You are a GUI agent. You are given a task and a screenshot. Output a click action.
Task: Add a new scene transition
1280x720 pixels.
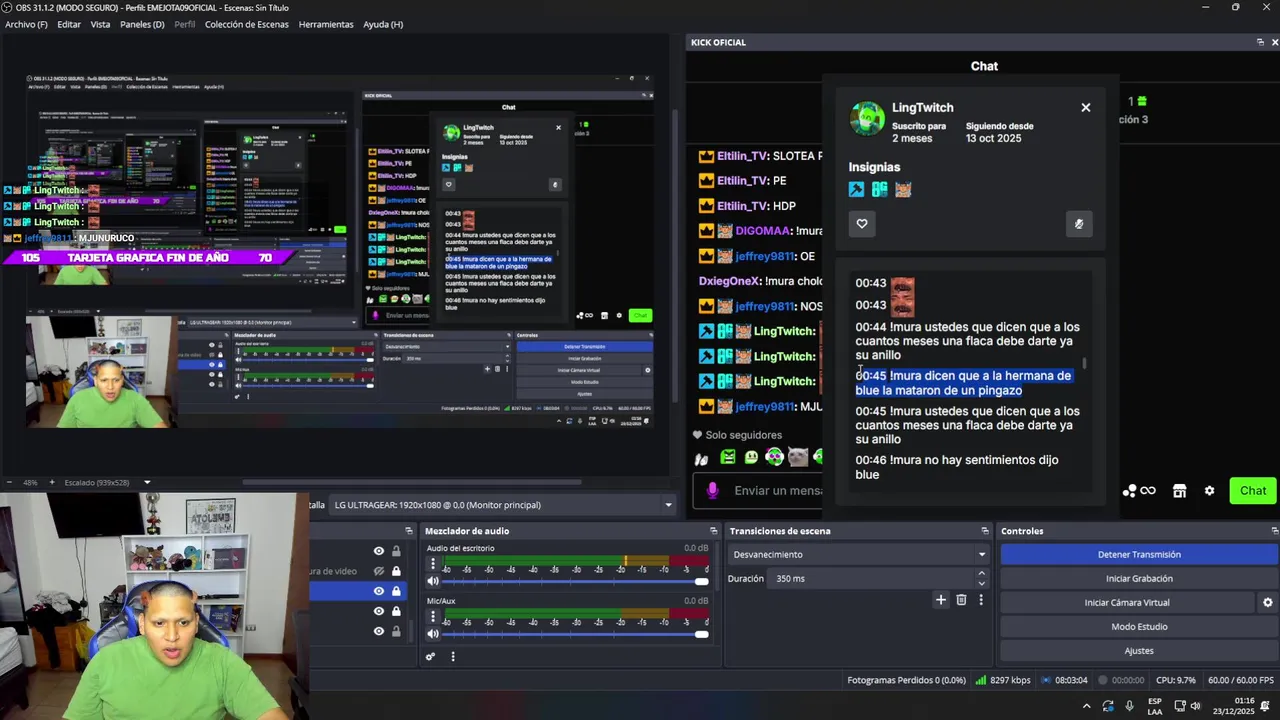(x=940, y=600)
